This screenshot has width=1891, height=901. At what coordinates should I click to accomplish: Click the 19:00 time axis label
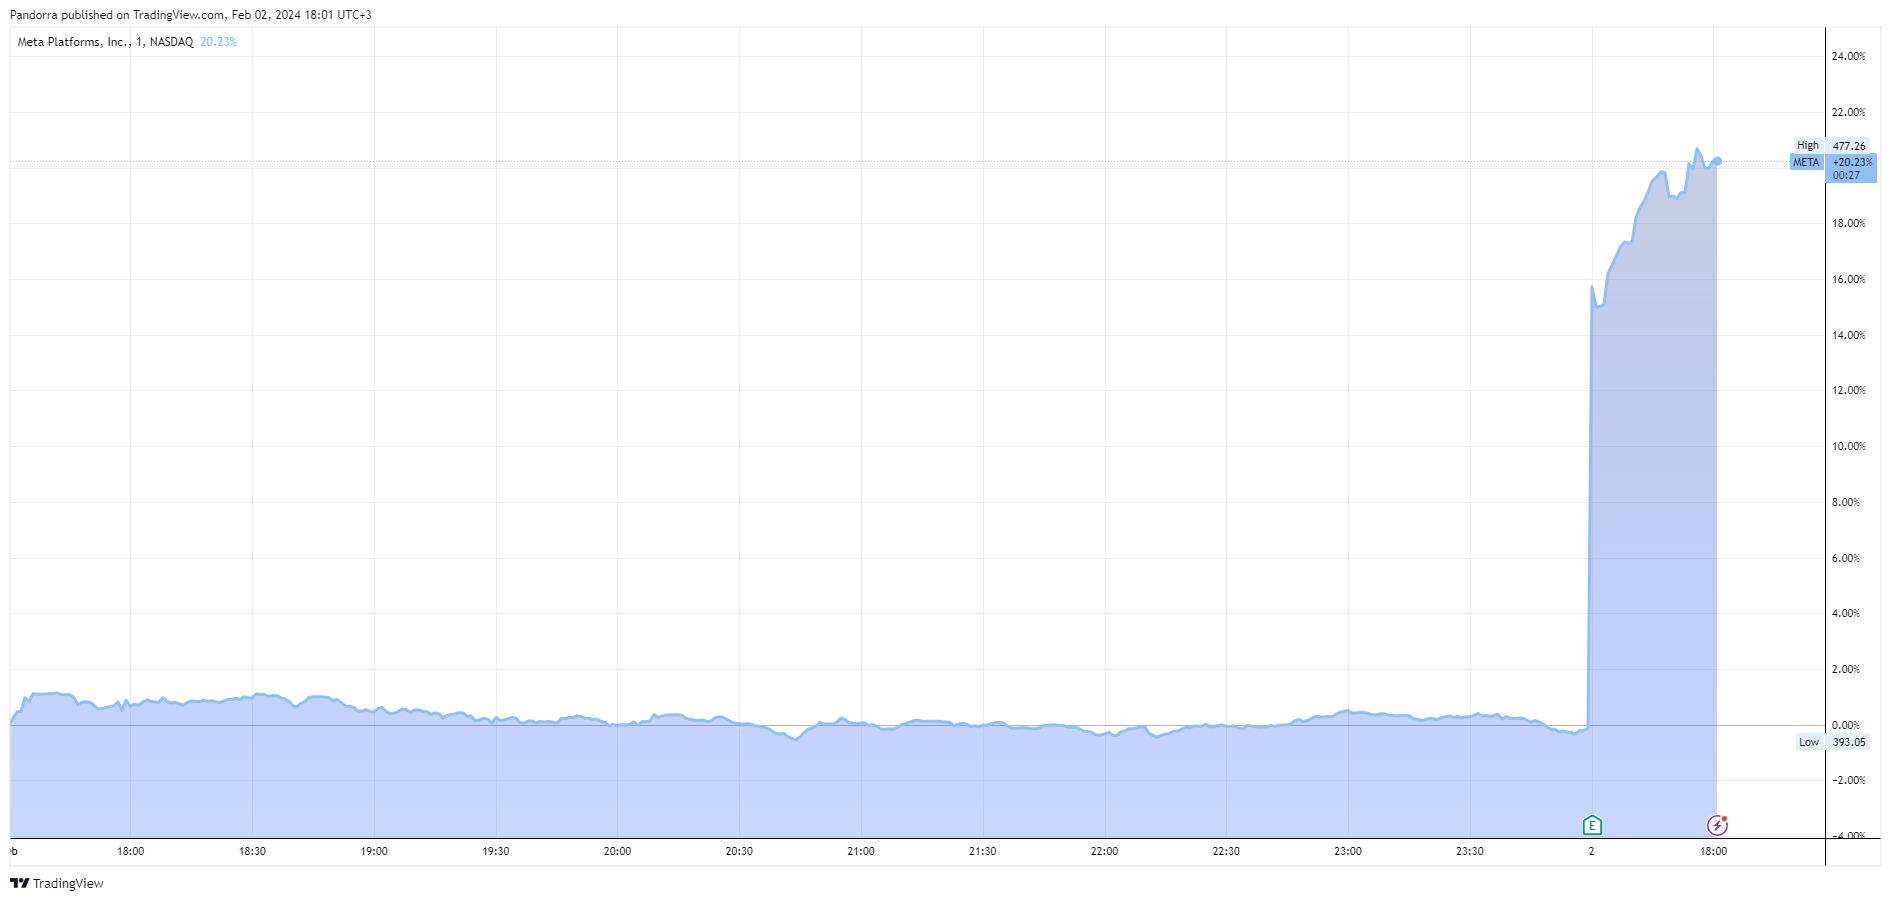click(x=374, y=852)
